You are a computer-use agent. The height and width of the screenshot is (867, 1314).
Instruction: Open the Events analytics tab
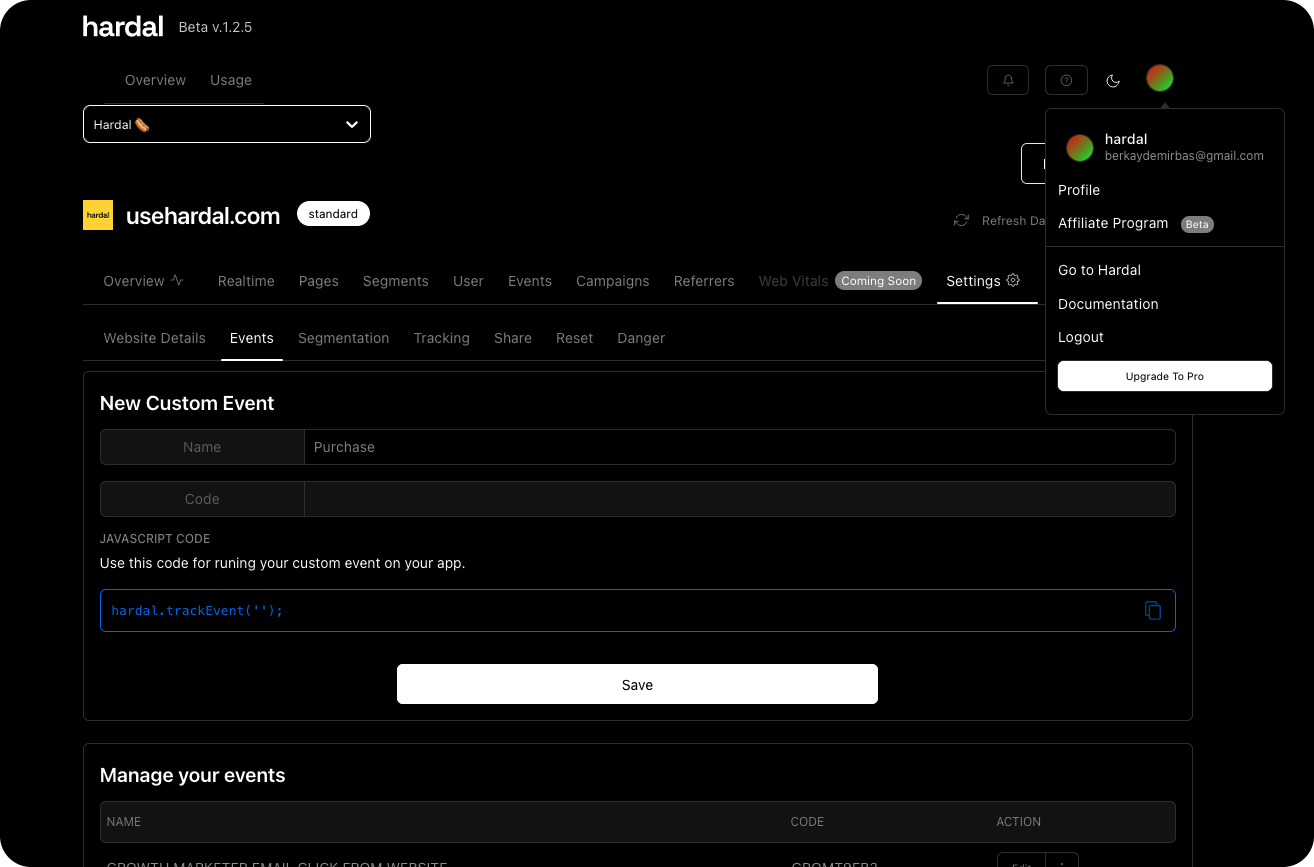(x=530, y=281)
